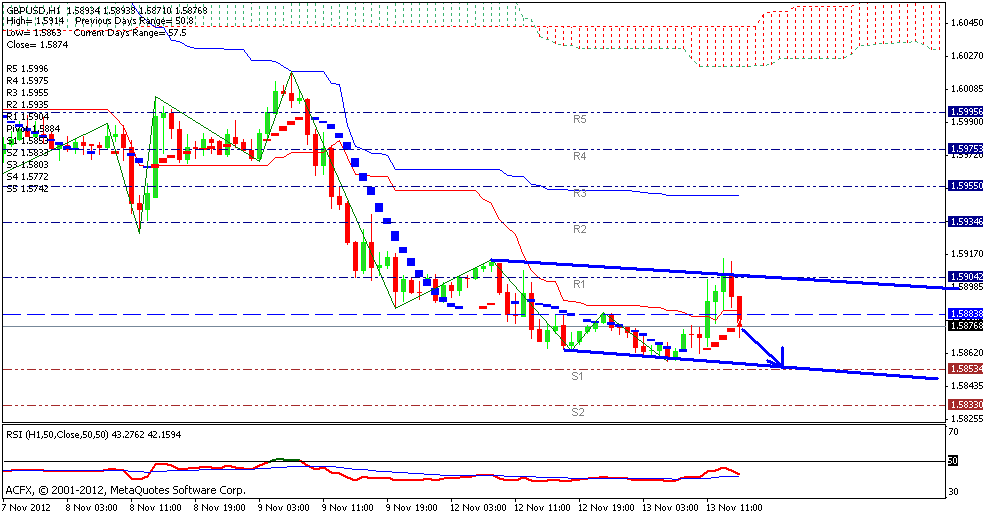Viewport: 983px width, 515px height.
Task: Select the 1.59042 price axis marker
Action: [x=964, y=276]
